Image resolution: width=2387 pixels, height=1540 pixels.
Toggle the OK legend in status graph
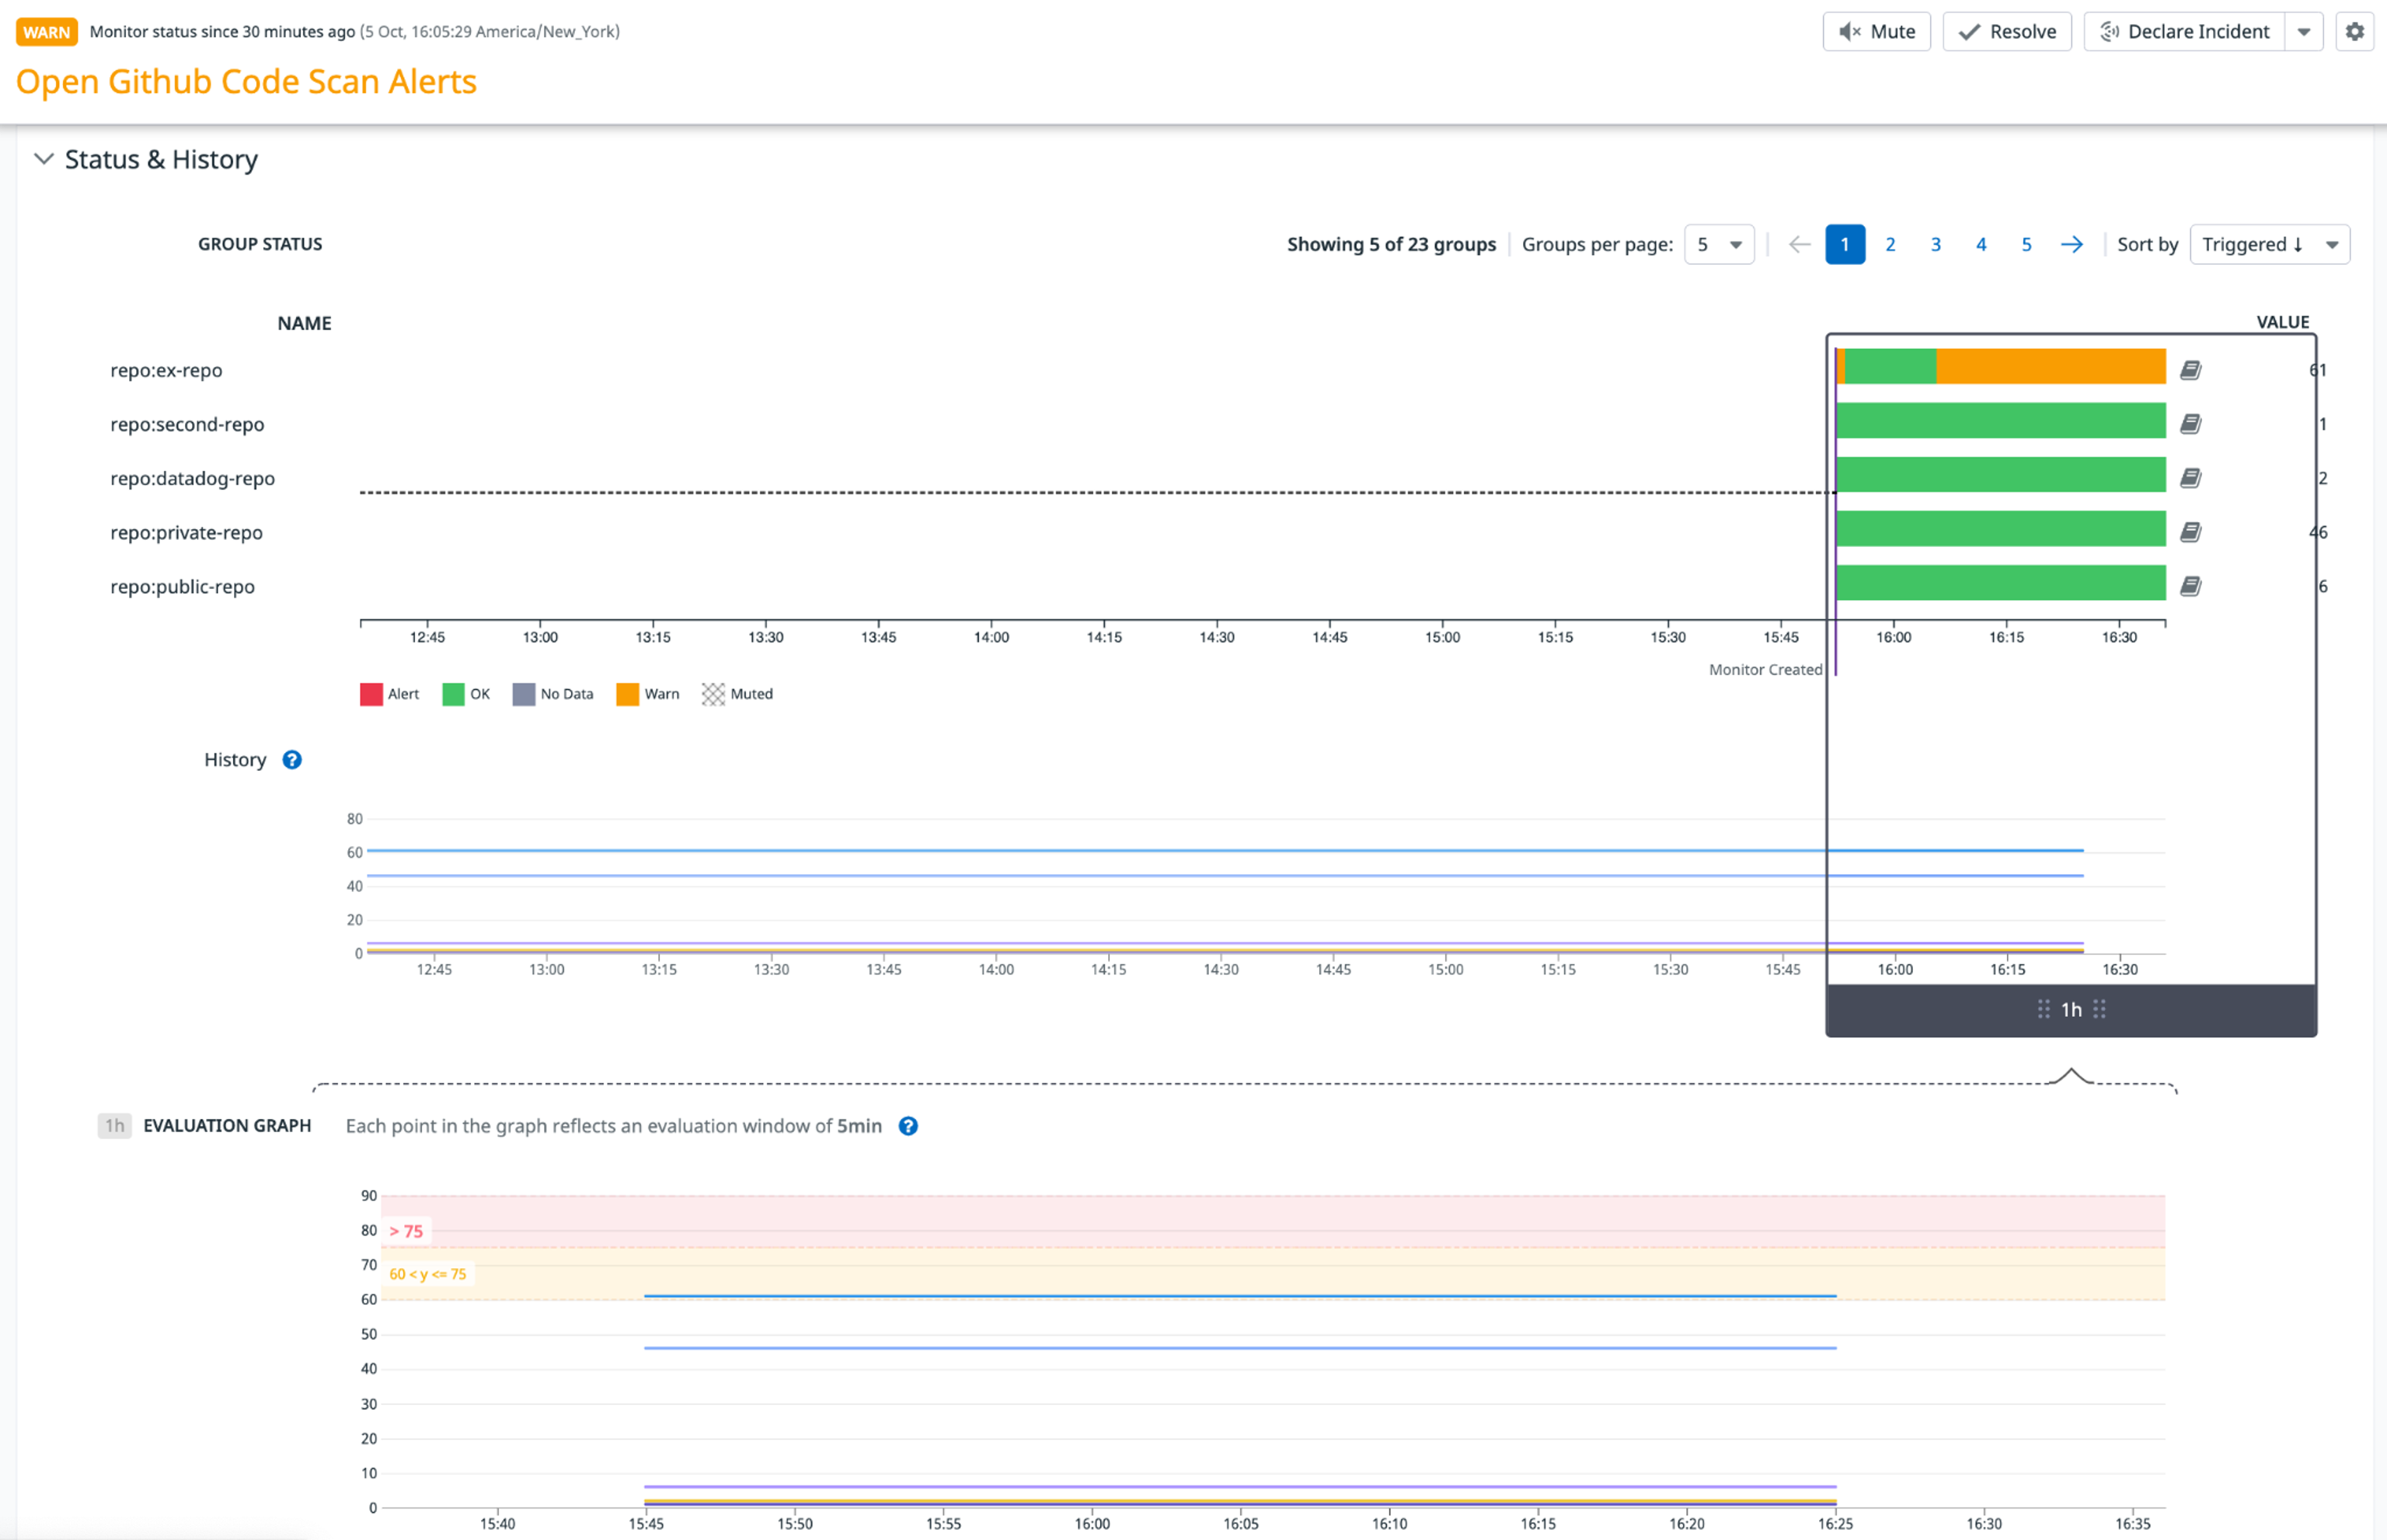pyautogui.click(x=465, y=693)
